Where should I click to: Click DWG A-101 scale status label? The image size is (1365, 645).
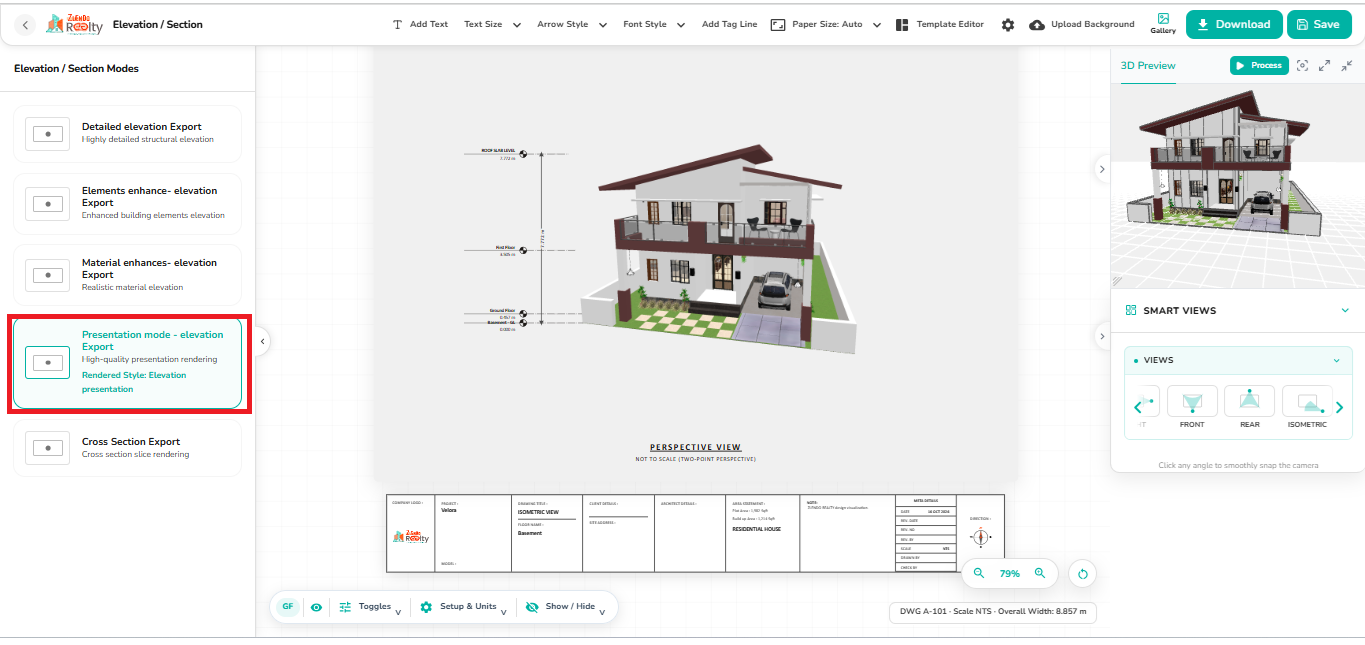click(992, 611)
